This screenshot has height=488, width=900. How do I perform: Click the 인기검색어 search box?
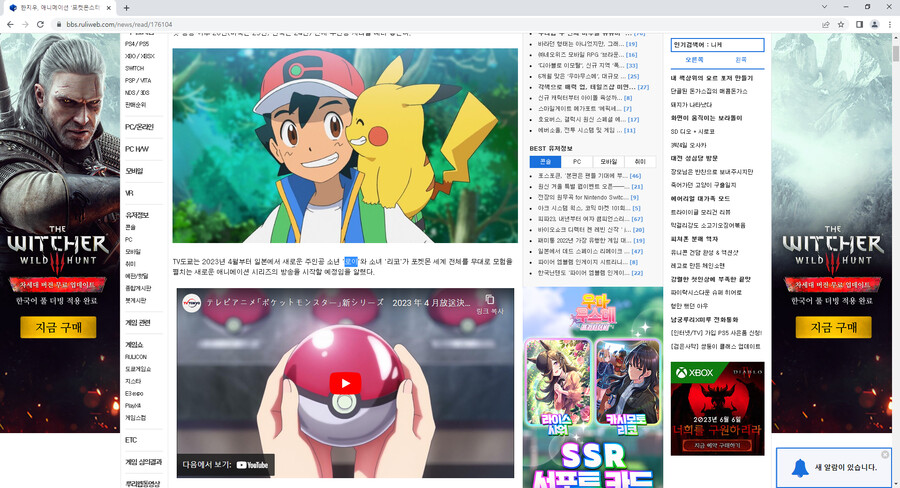(x=717, y=45)
